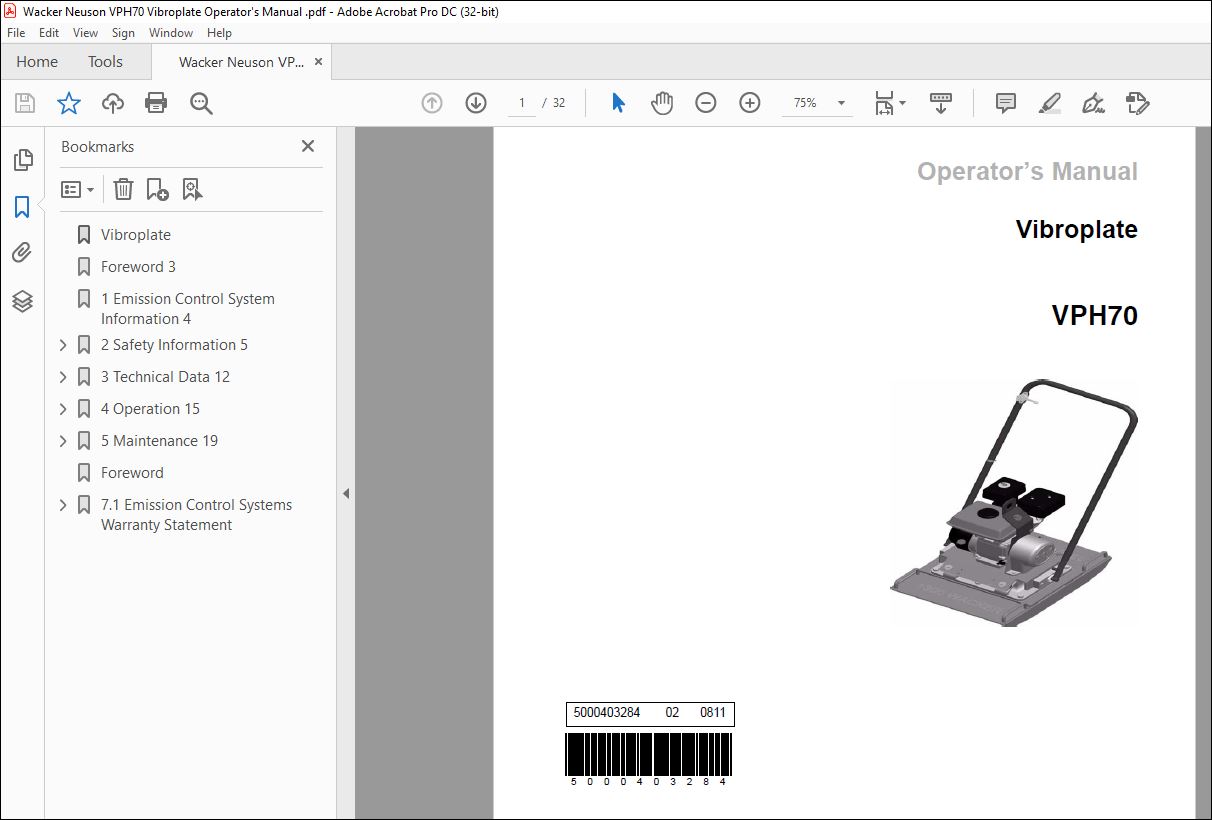Open the fit page options

coord(889,103)
